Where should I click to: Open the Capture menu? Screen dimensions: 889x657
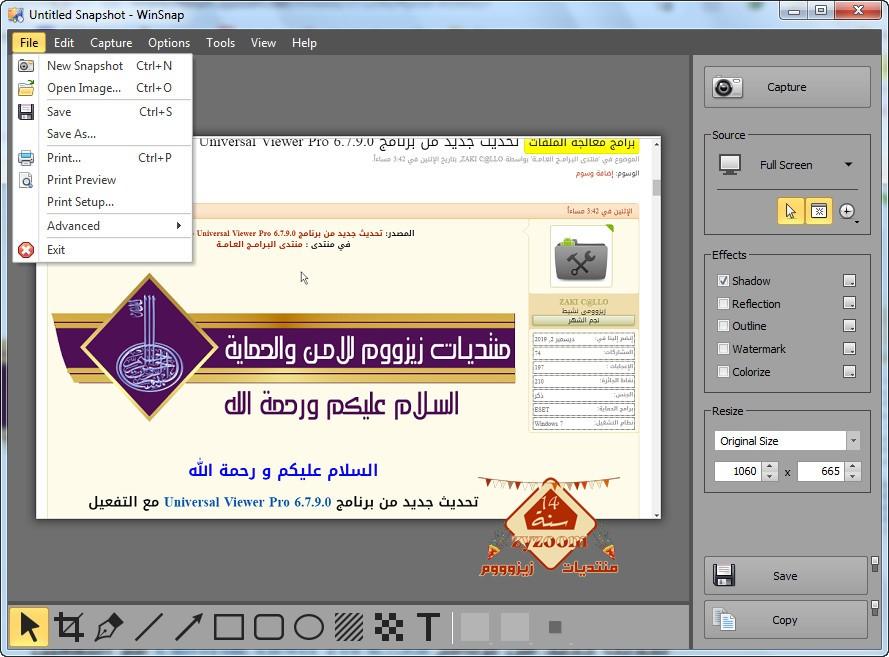pos(111,43)
